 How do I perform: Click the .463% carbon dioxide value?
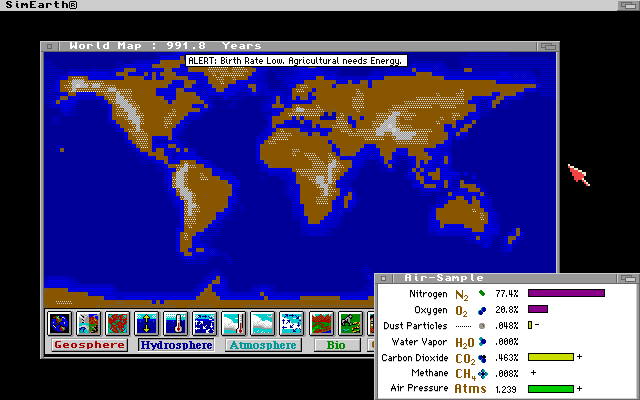pos(507,358)
